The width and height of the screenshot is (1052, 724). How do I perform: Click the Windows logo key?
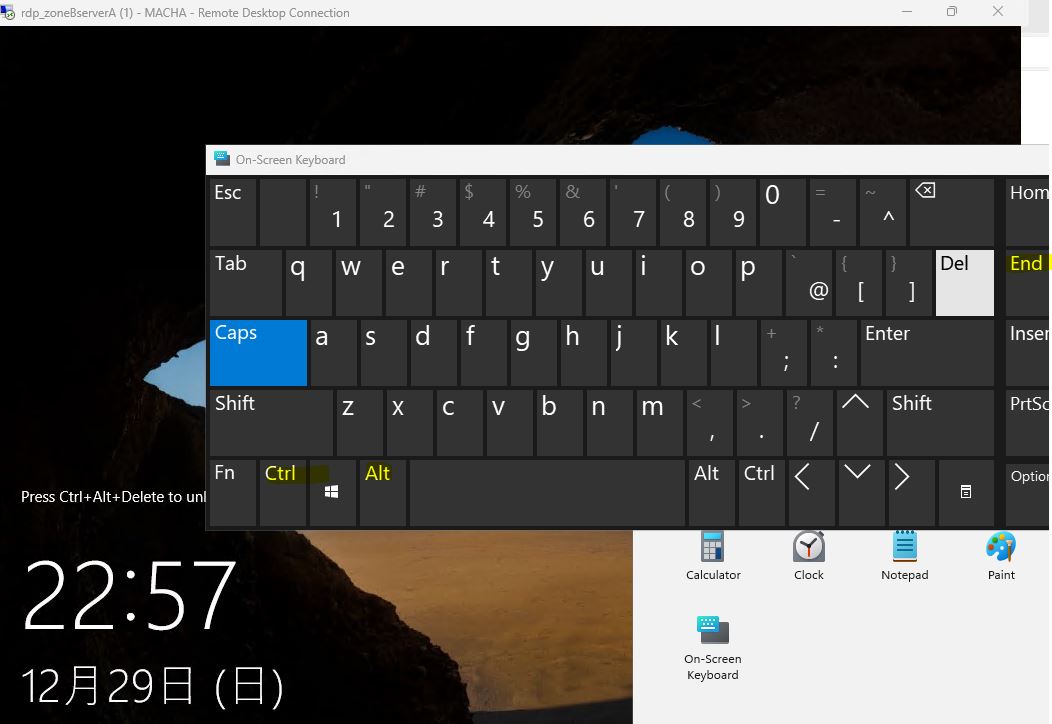coord(332,493)
